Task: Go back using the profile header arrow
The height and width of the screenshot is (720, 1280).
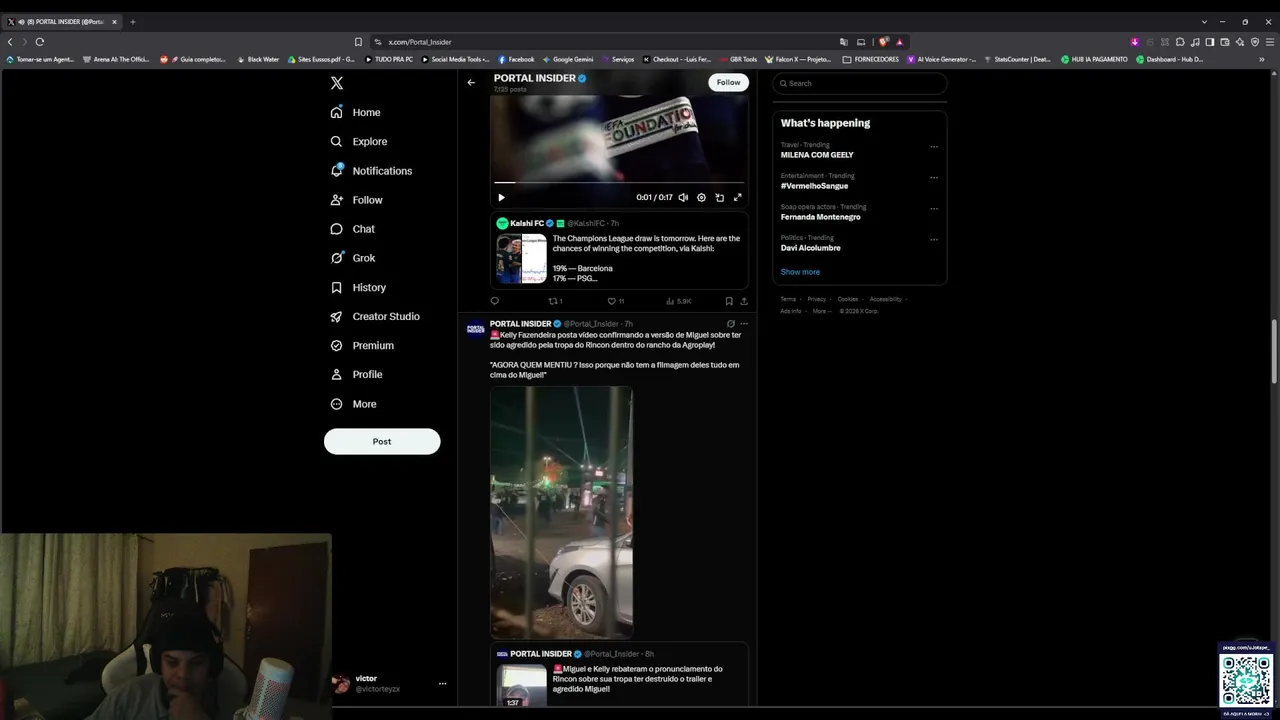Action: point(471,83)
